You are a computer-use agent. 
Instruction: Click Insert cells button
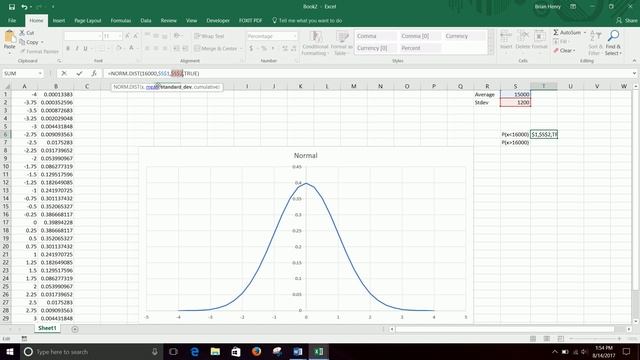[506, 40]
